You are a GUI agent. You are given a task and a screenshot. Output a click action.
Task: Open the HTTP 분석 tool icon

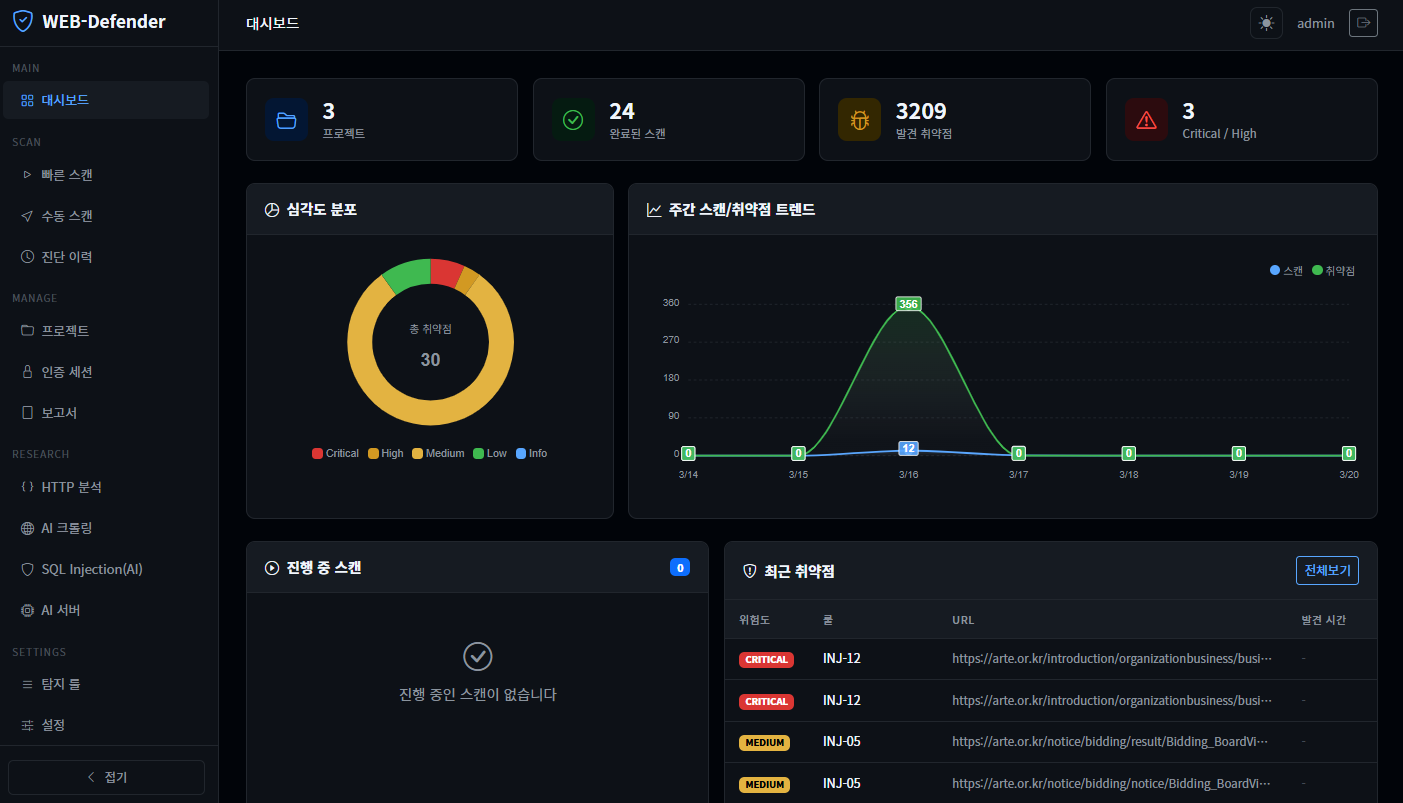28,487
